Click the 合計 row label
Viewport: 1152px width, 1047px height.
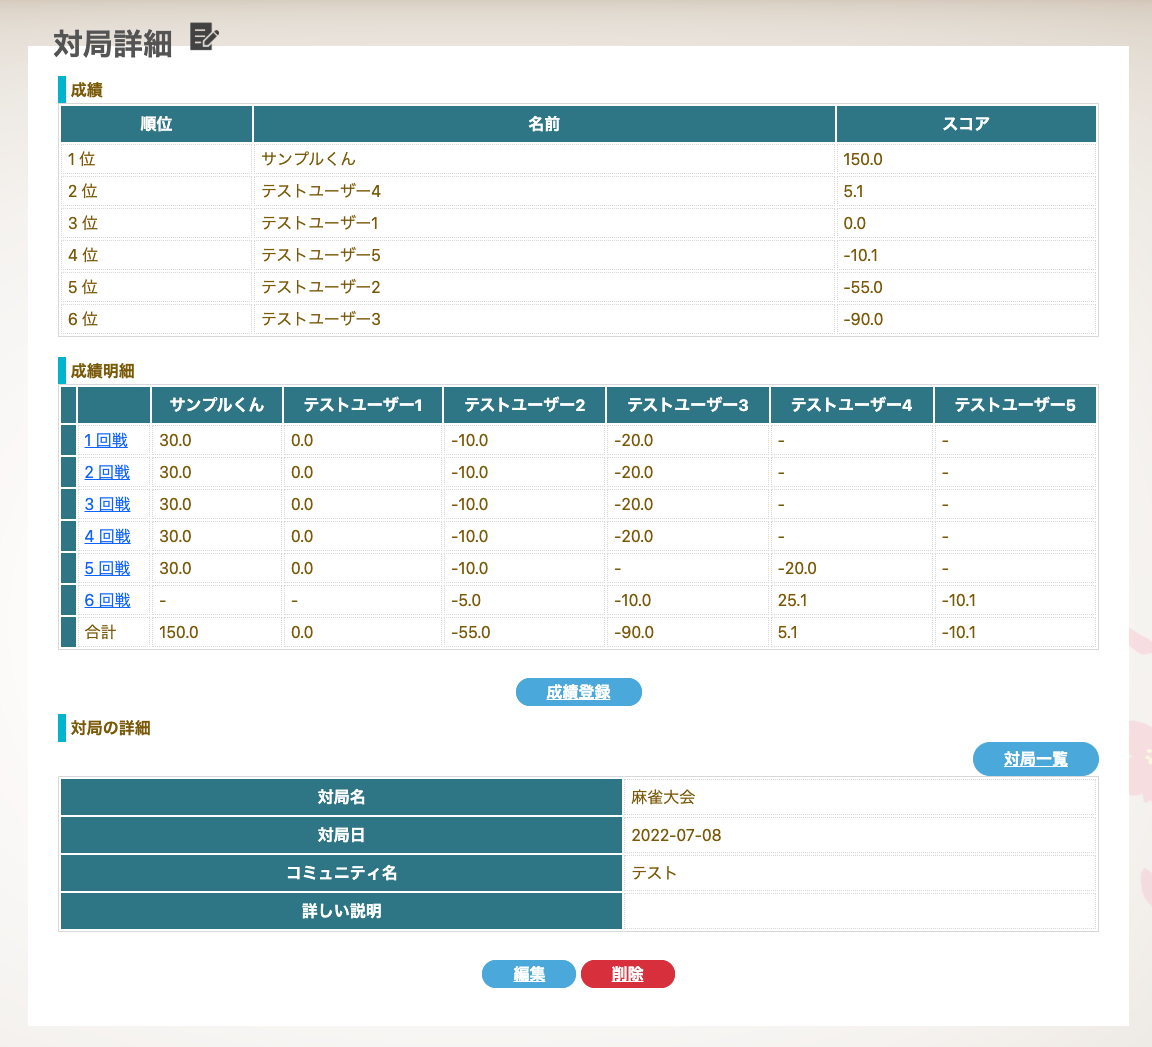pyautogui.click(x=101, y=633)
